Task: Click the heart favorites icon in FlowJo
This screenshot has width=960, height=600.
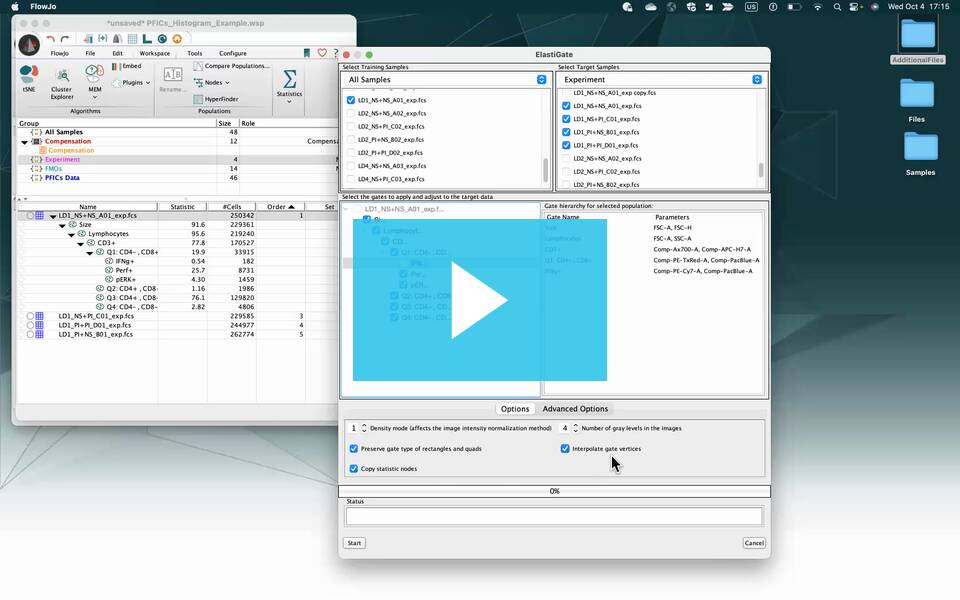Action: pyautogui.click(x=322, y=53)
